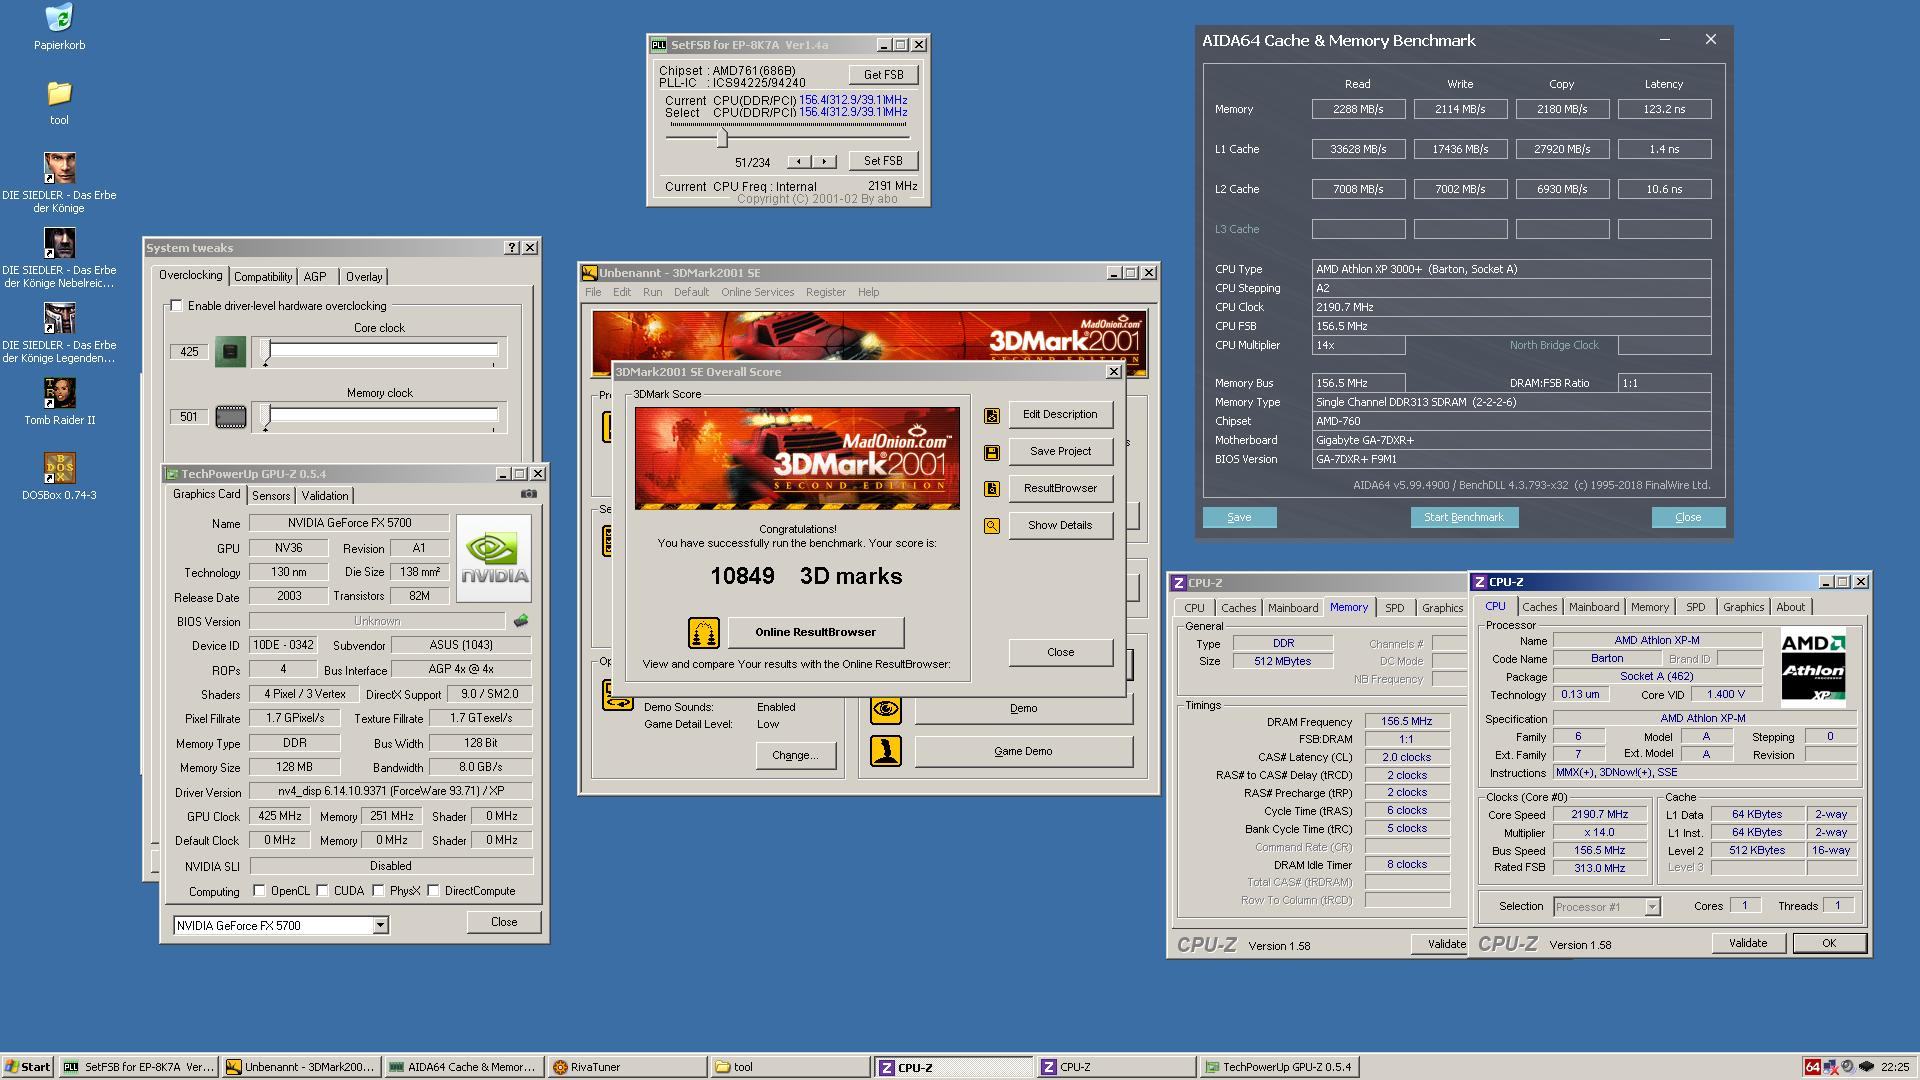This screenshot has height=1080, width=1920.
Task: Open the GPU selection dropdown in GPU-Z
Action: click(380, 926)
